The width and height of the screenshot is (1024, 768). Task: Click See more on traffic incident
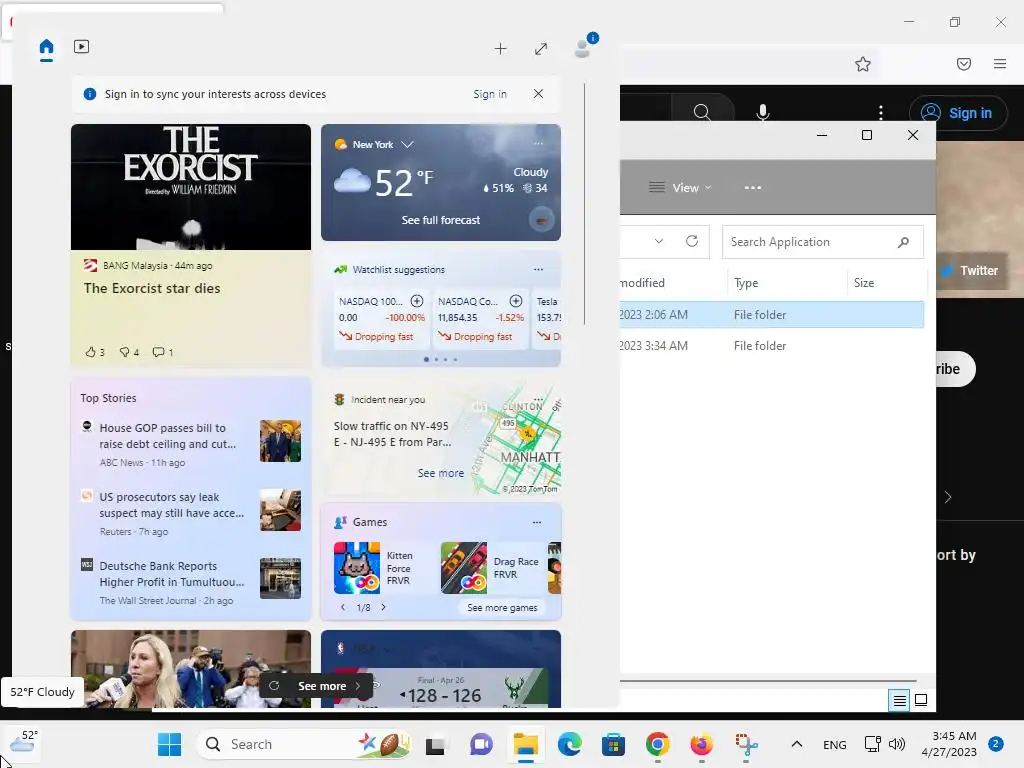point(441,473)
